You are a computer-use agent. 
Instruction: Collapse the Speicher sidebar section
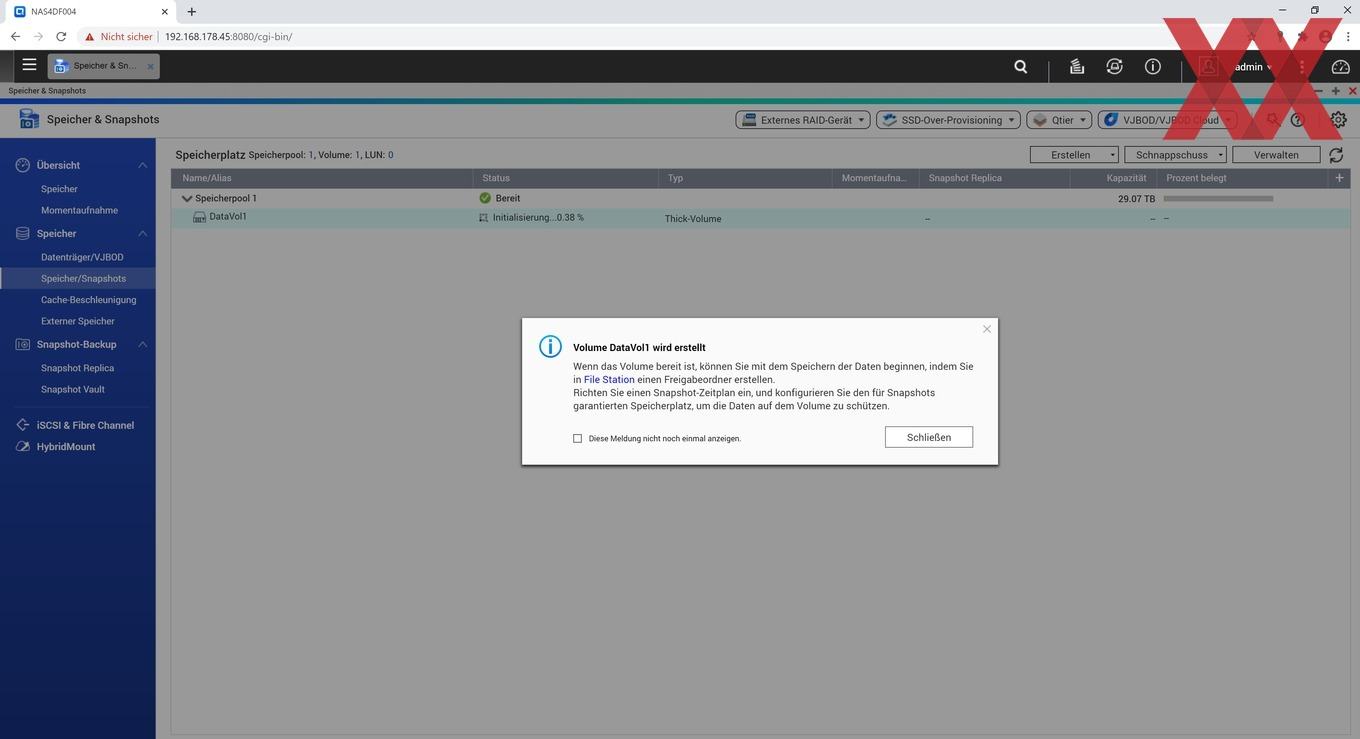[x=142, y=233]
